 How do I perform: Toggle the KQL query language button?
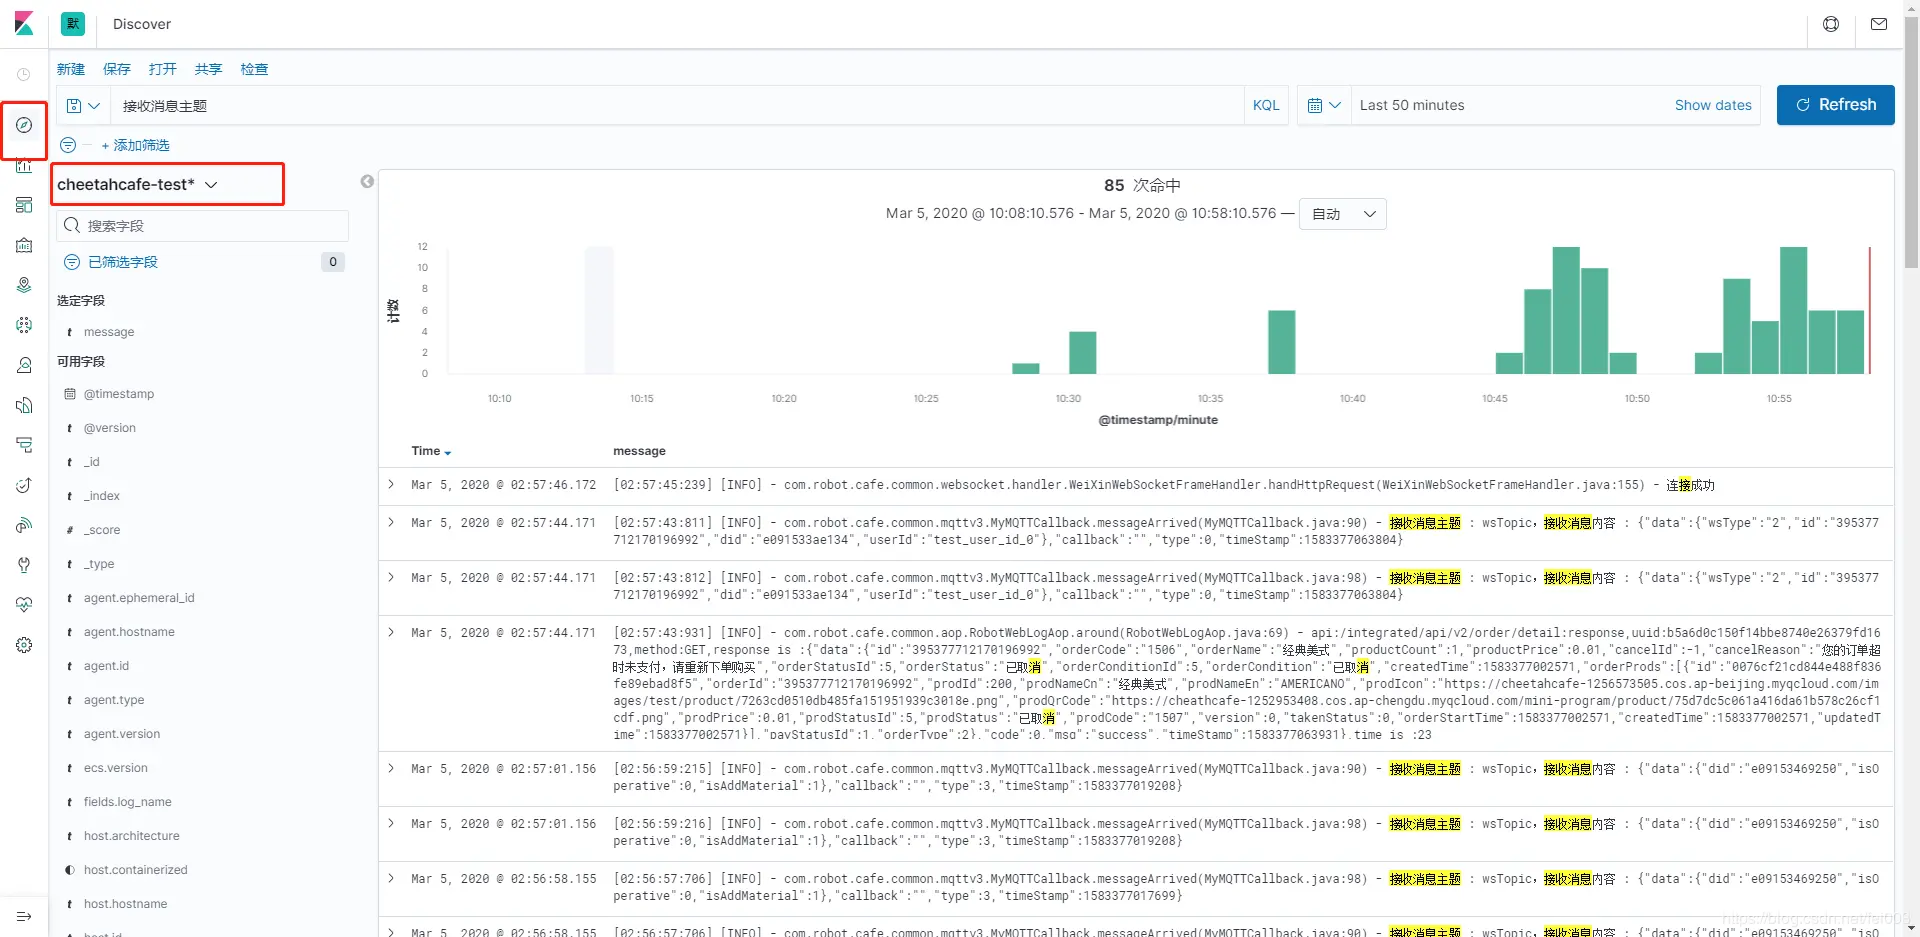coord(1266,105)
